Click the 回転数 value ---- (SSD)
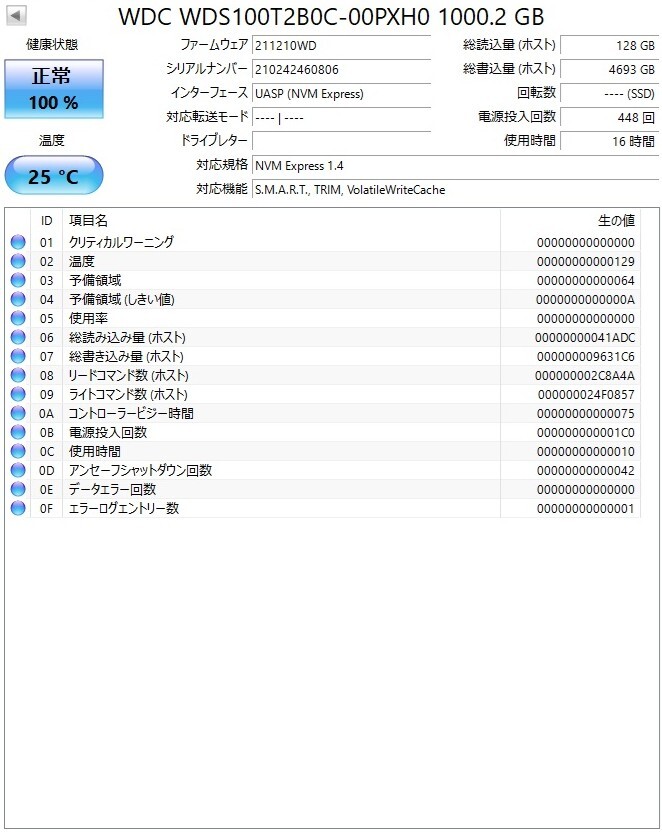Screen dimensions: 662x832 click(x=609, y=93)
